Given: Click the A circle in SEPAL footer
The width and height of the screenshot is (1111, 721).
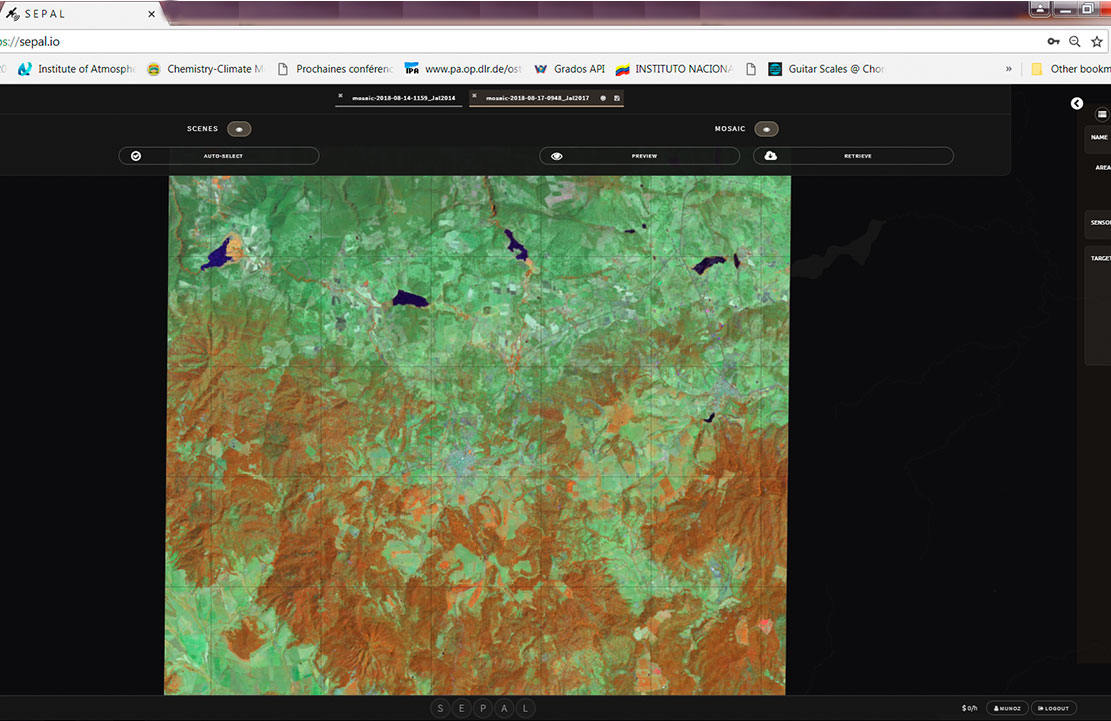Looking at the screenshot, I should 504,708.
